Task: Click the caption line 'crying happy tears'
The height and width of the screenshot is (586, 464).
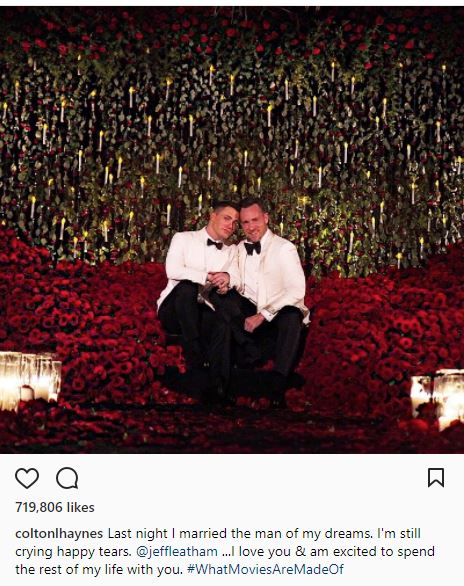Action: tap(72, 552)
